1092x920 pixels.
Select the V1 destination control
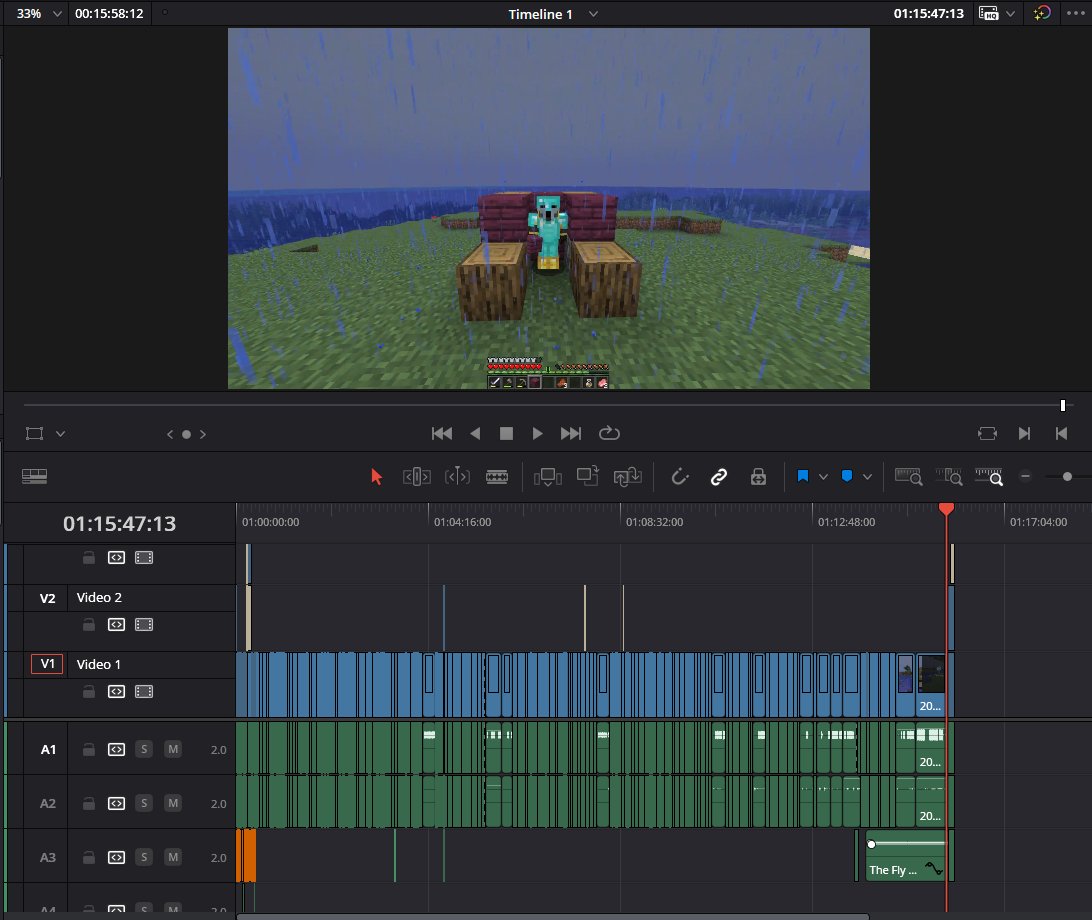coord(47,664)
